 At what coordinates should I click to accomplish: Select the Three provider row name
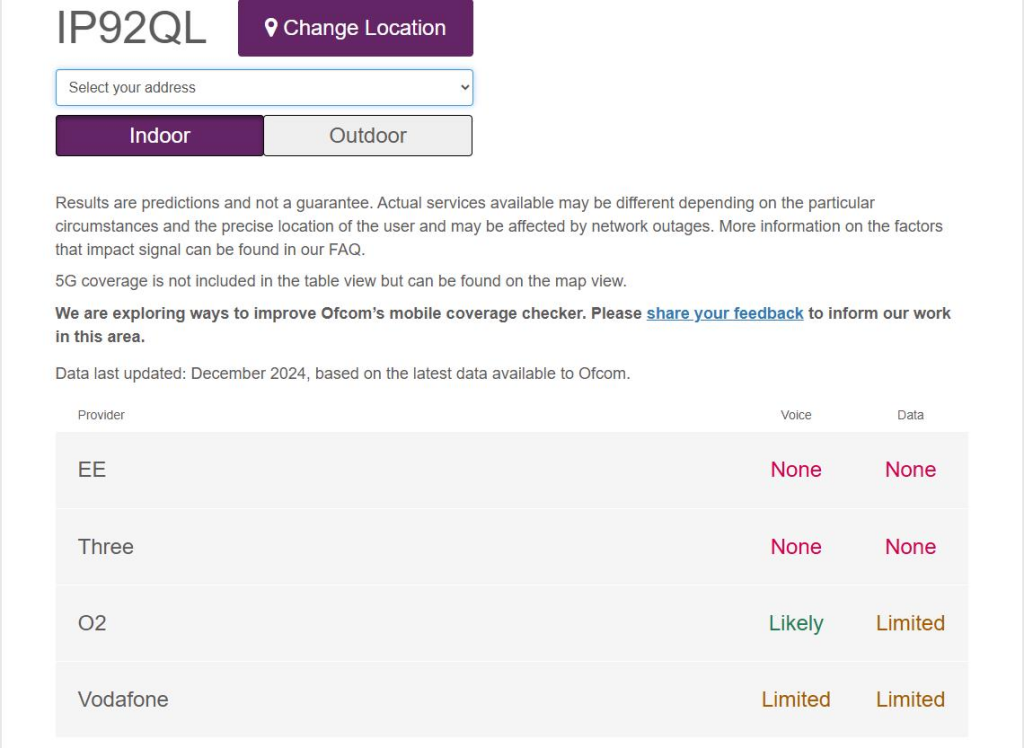pos(106,547)
